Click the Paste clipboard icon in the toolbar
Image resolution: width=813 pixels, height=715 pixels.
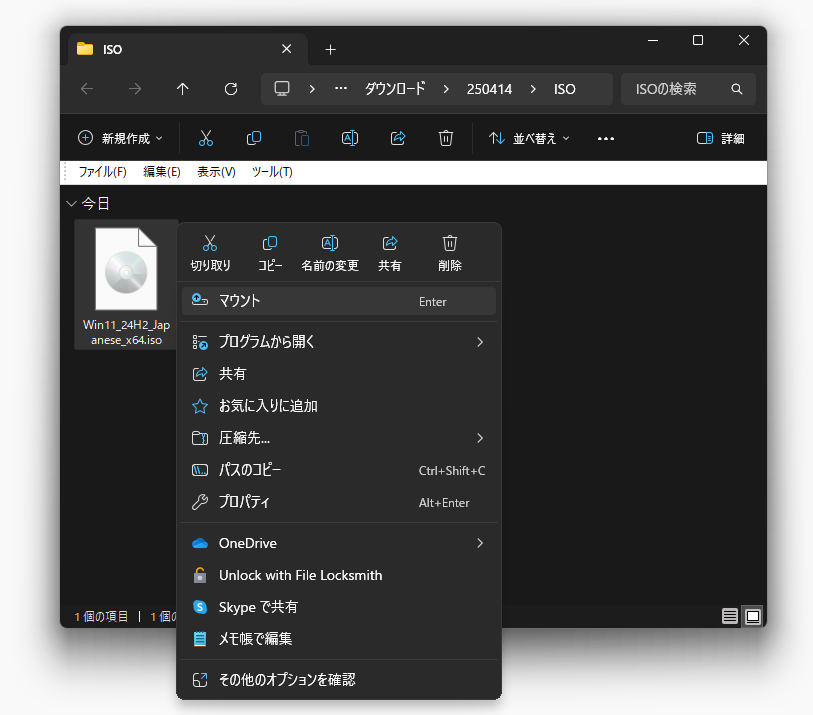(302, 138)
